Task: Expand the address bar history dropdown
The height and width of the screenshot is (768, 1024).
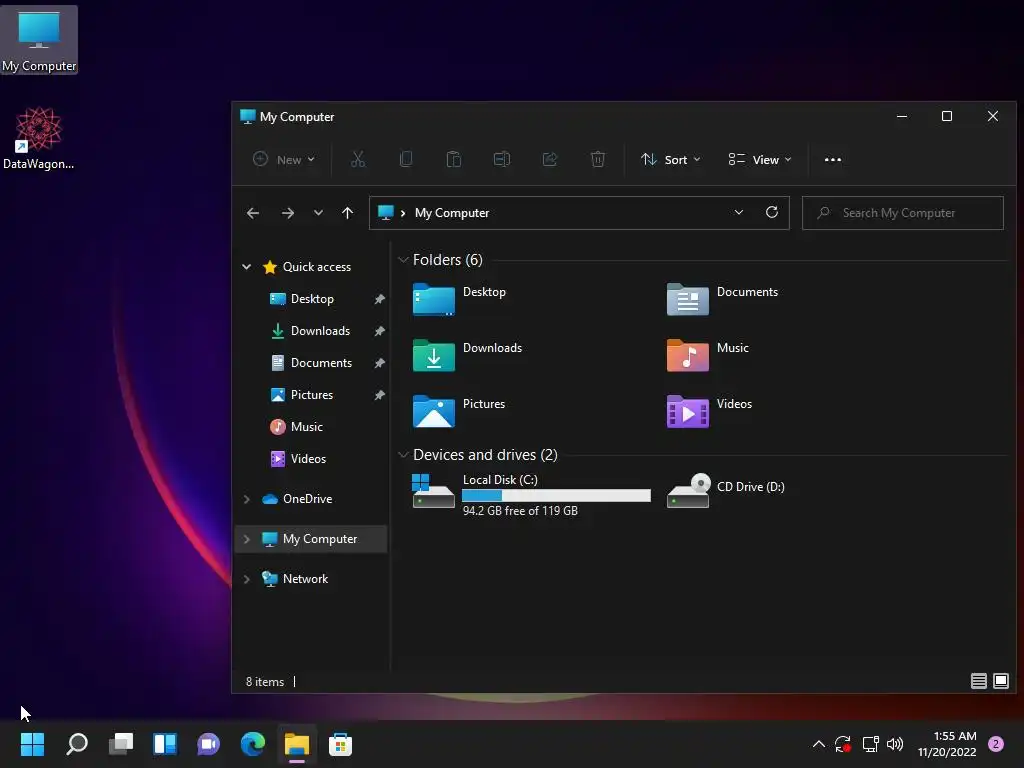Action: pos(739,212)
